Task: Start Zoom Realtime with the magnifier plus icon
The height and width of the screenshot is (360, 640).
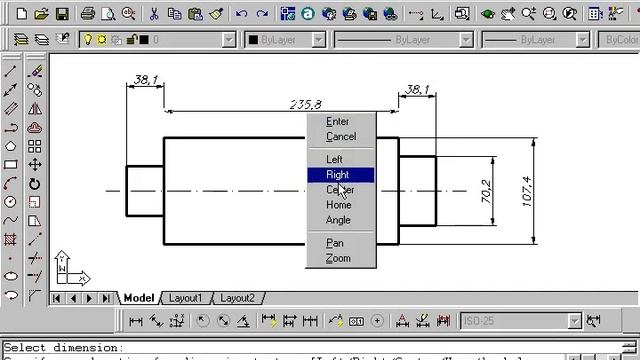Action: [x=529, y=14]
